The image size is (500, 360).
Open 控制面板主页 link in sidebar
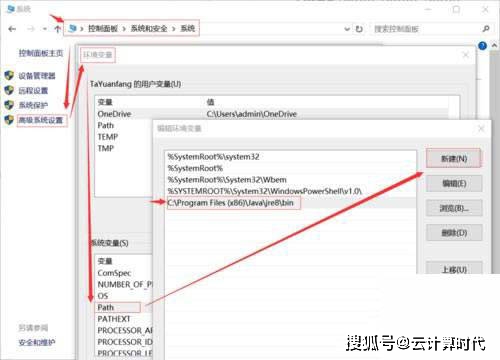pos(41,53)
